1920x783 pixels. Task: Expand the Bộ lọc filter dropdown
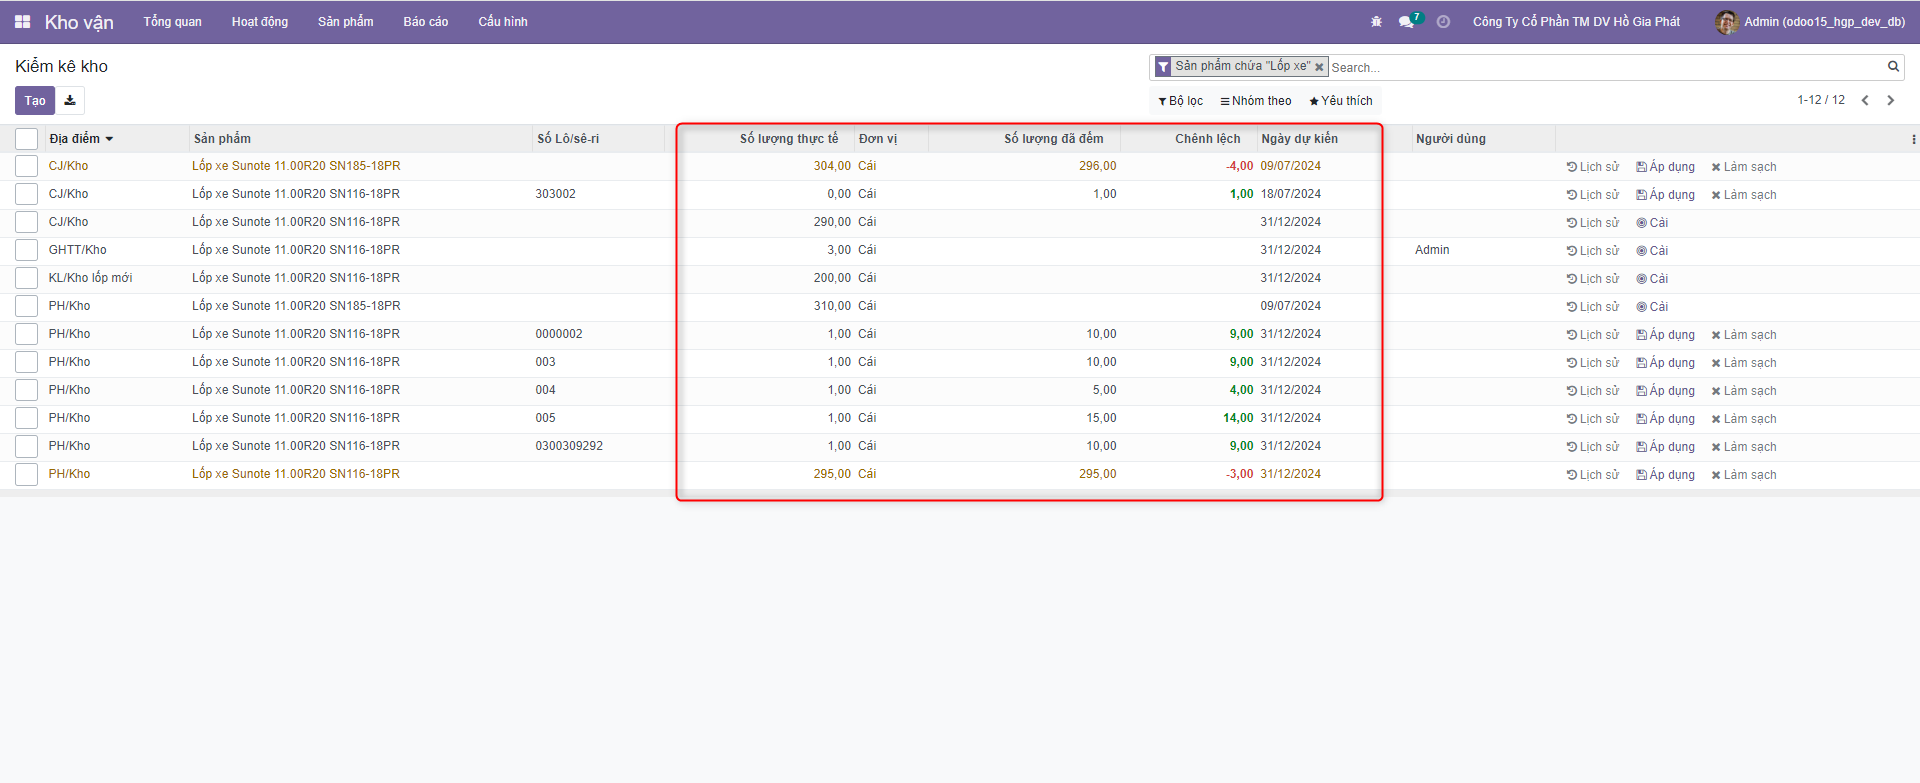click(1180, 101)
